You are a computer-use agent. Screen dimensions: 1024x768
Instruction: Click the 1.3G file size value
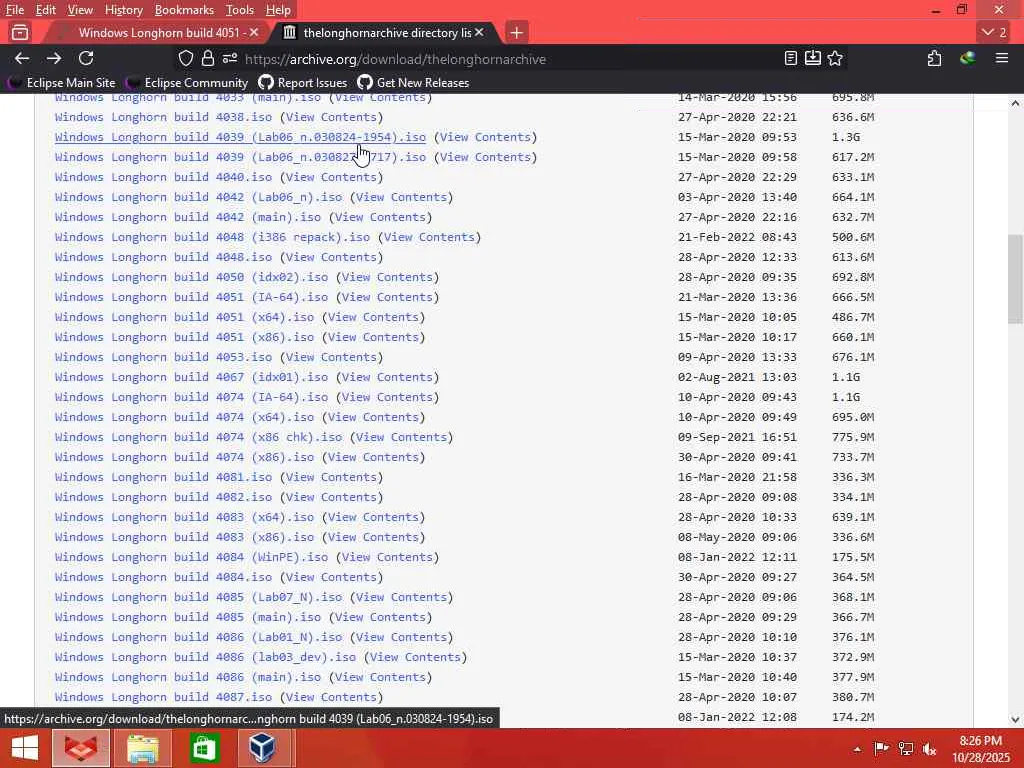coord(846,137)
